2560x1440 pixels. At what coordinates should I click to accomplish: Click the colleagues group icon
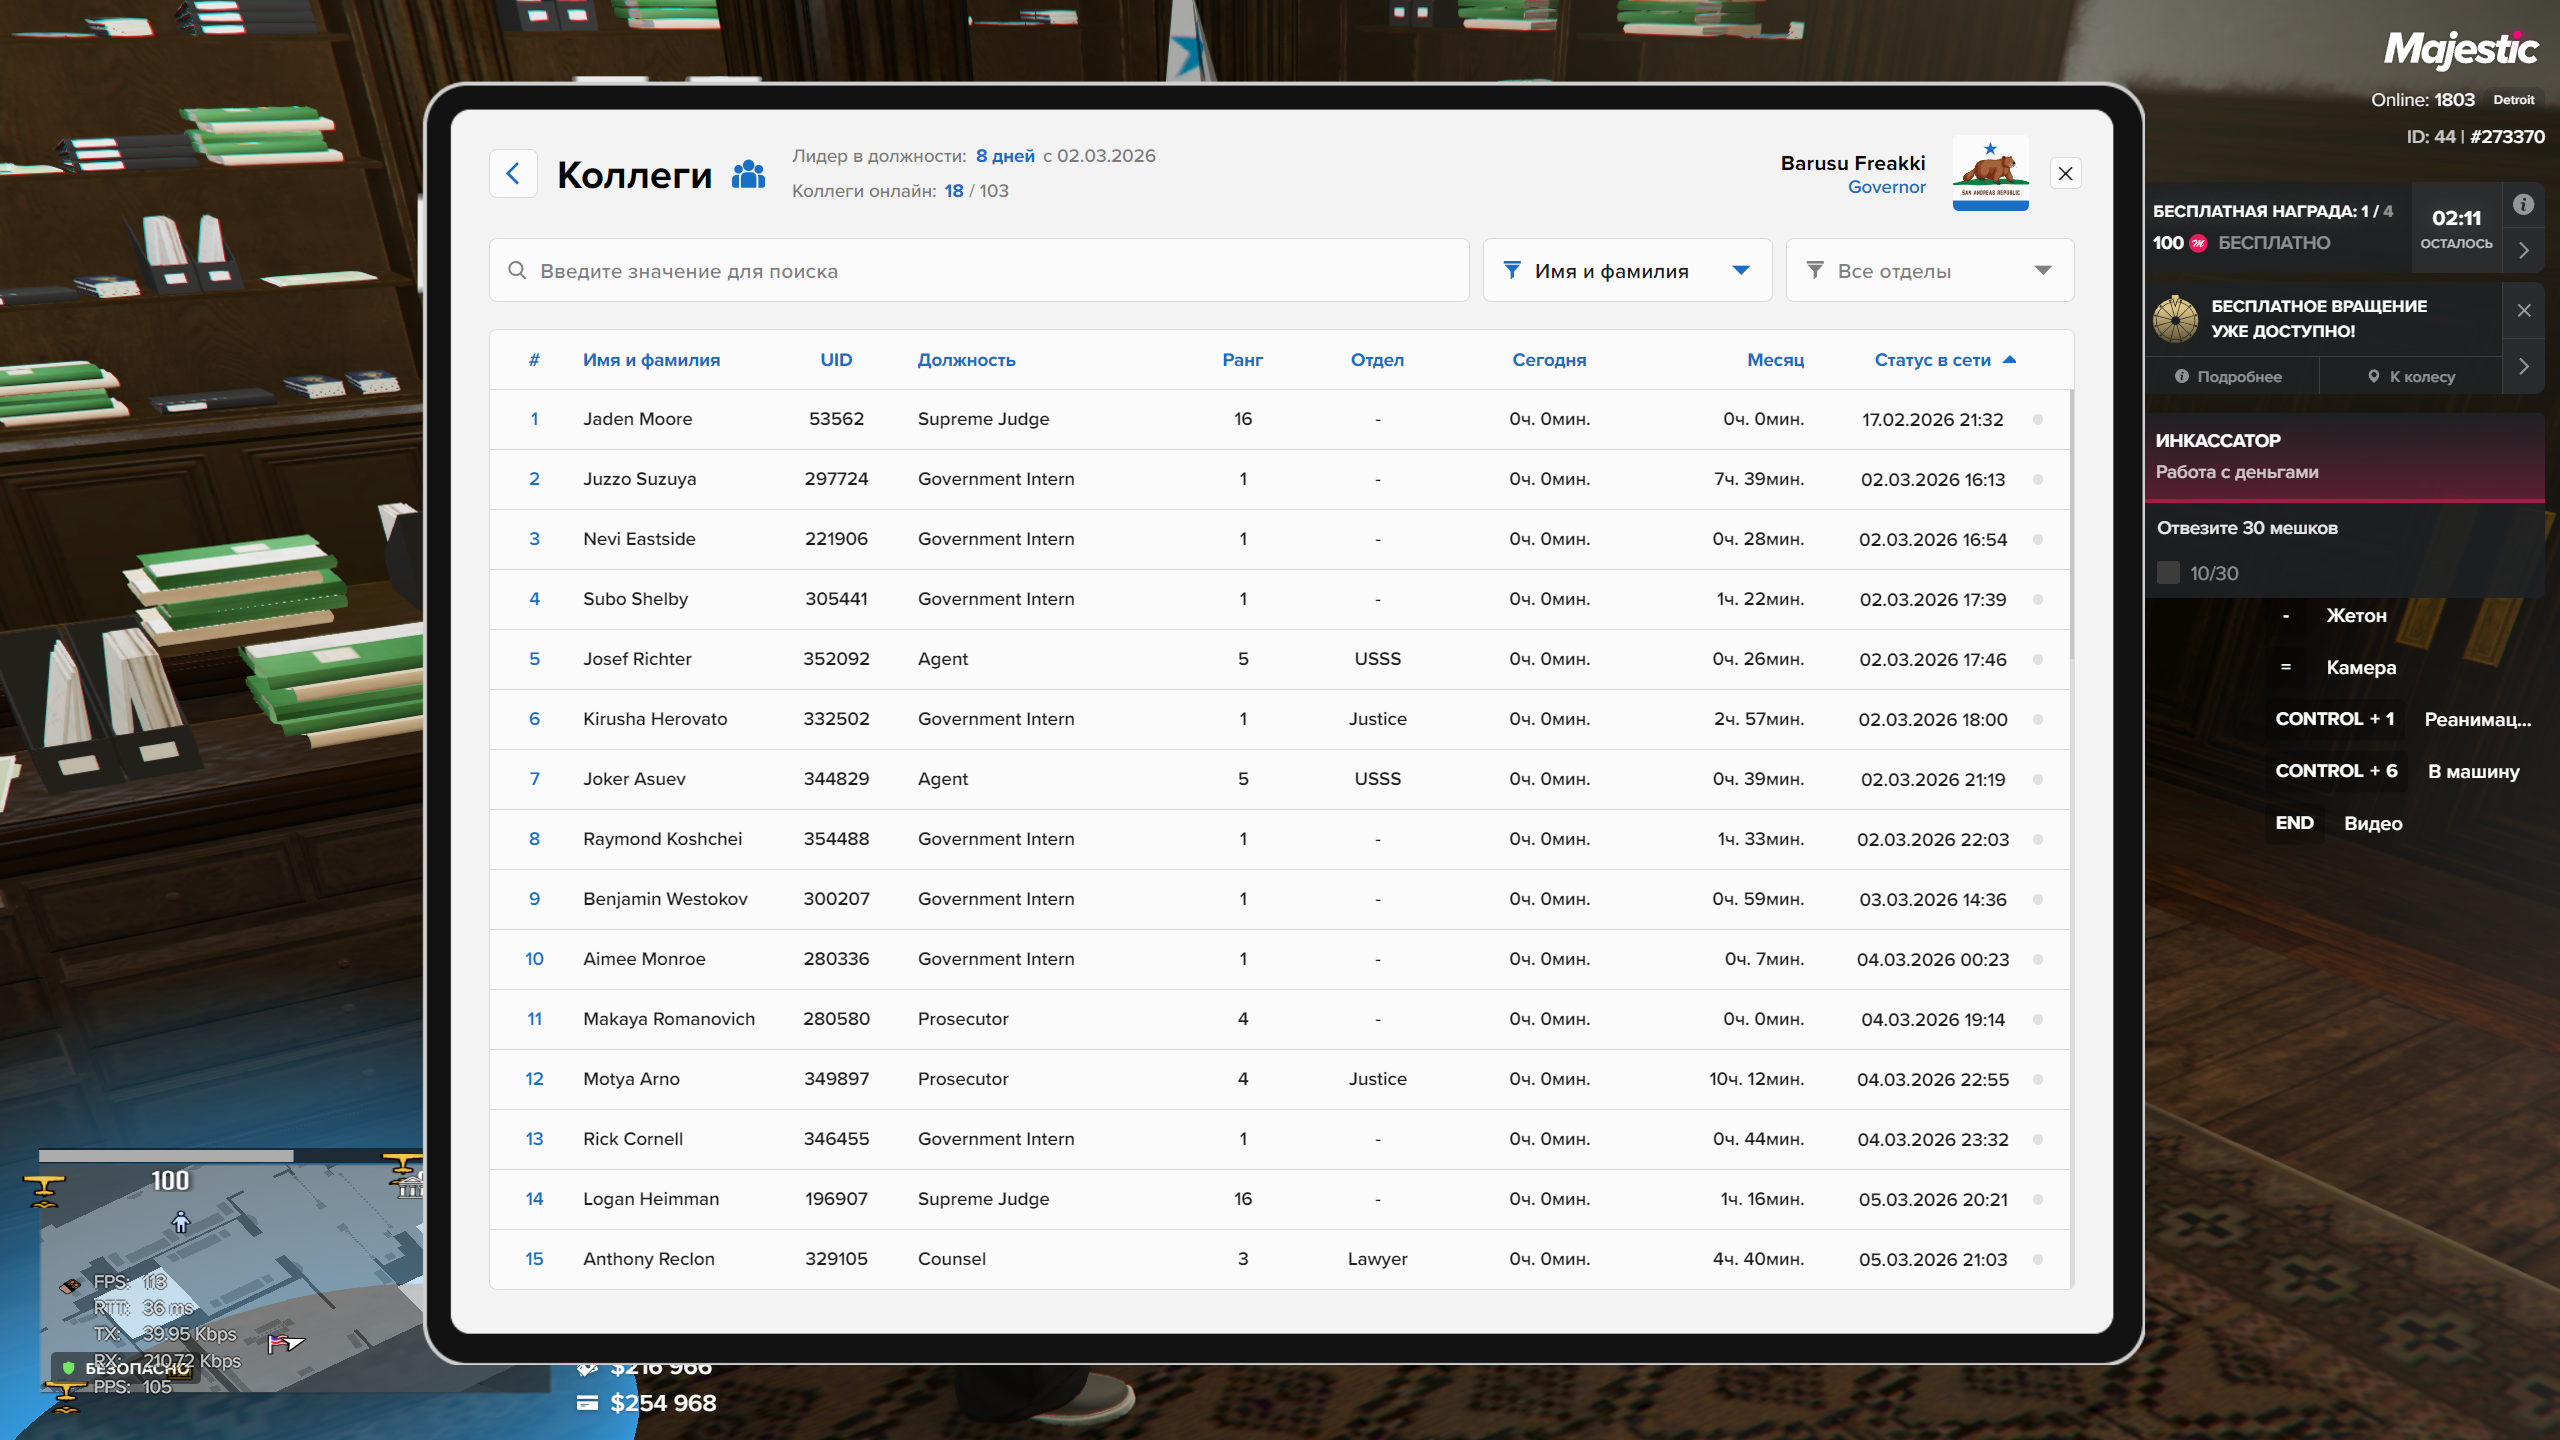748,175
